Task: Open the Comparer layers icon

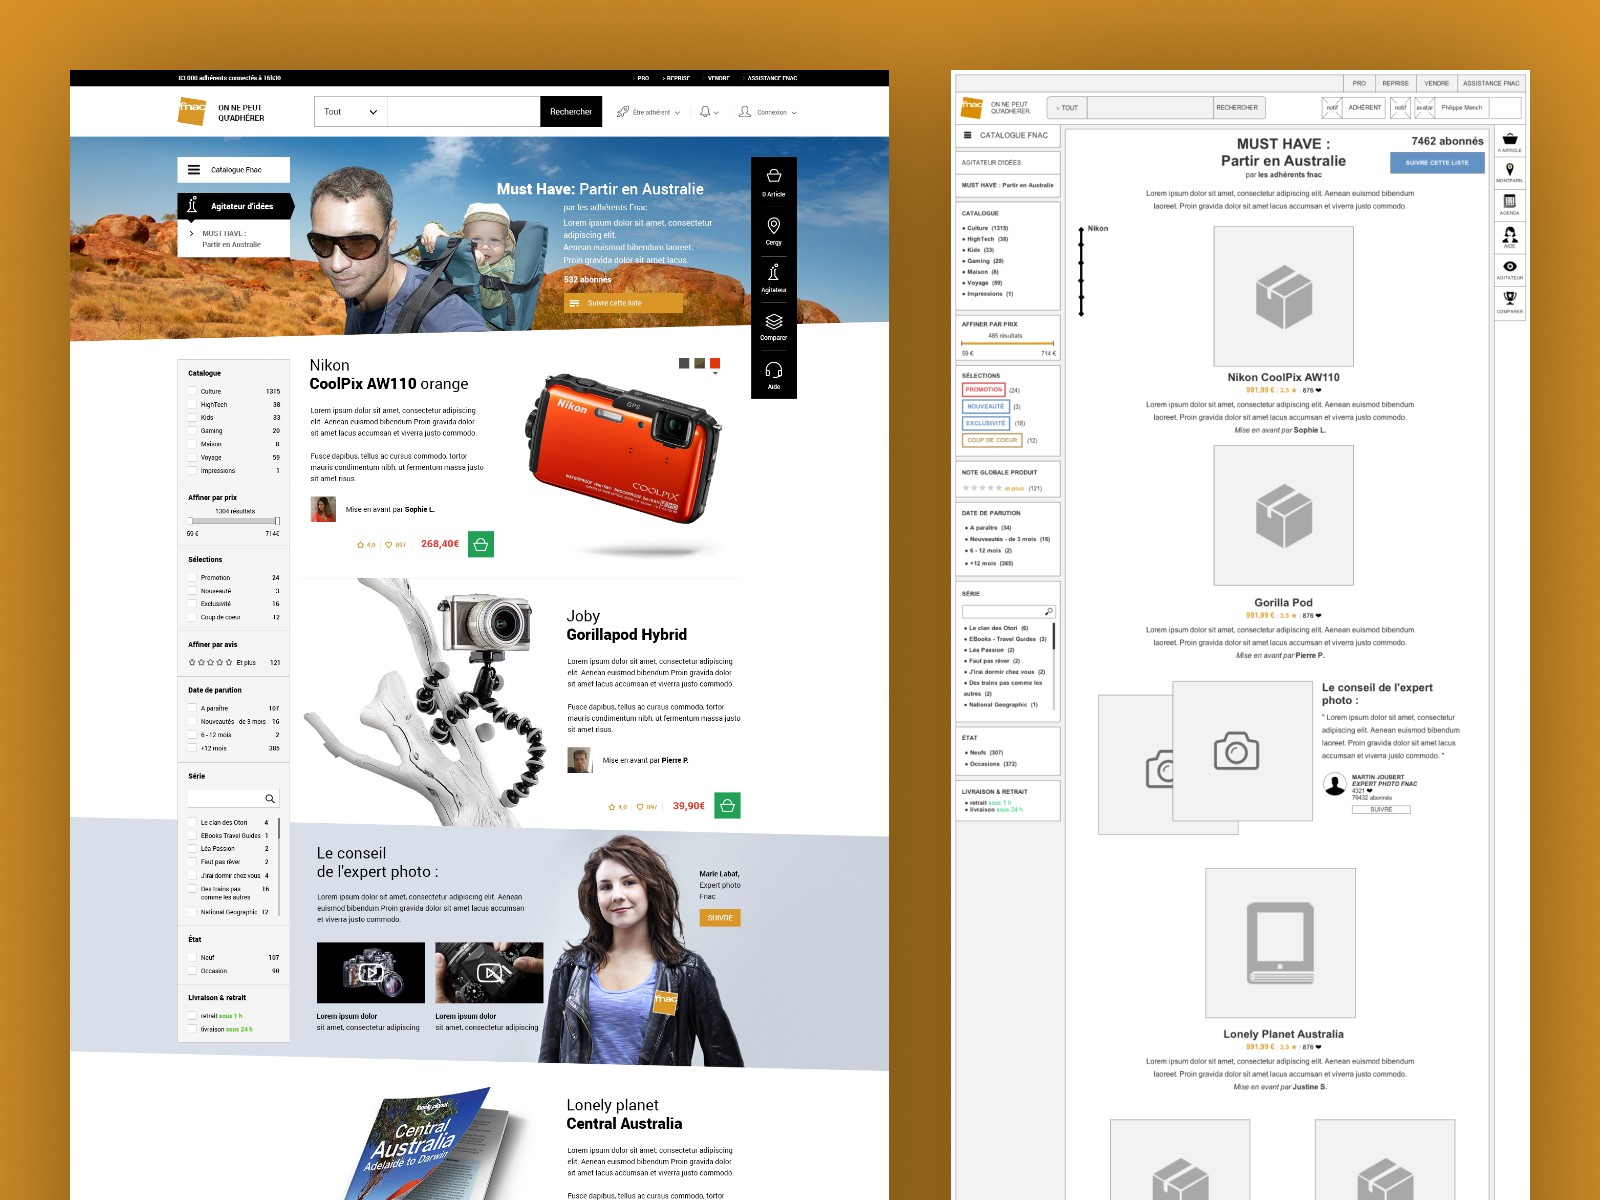Action: click(774, 321)
